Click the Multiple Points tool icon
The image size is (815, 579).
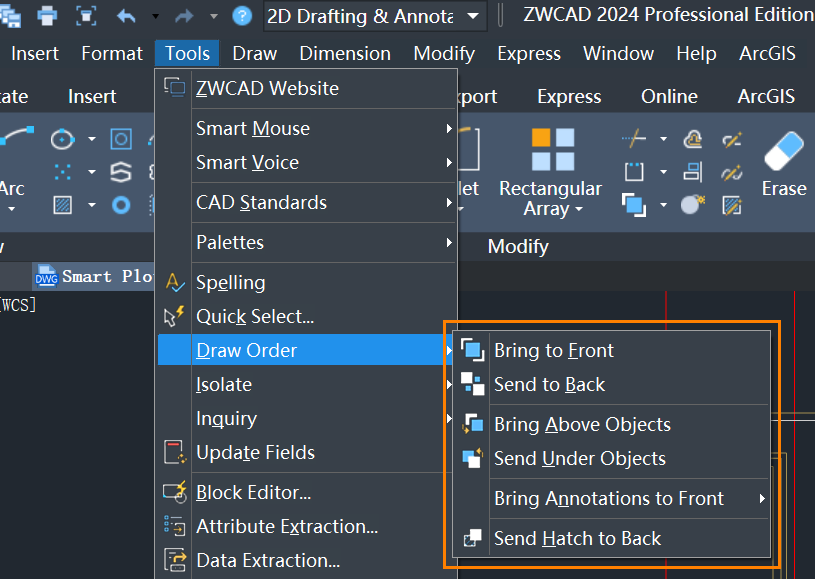(62, 172)
